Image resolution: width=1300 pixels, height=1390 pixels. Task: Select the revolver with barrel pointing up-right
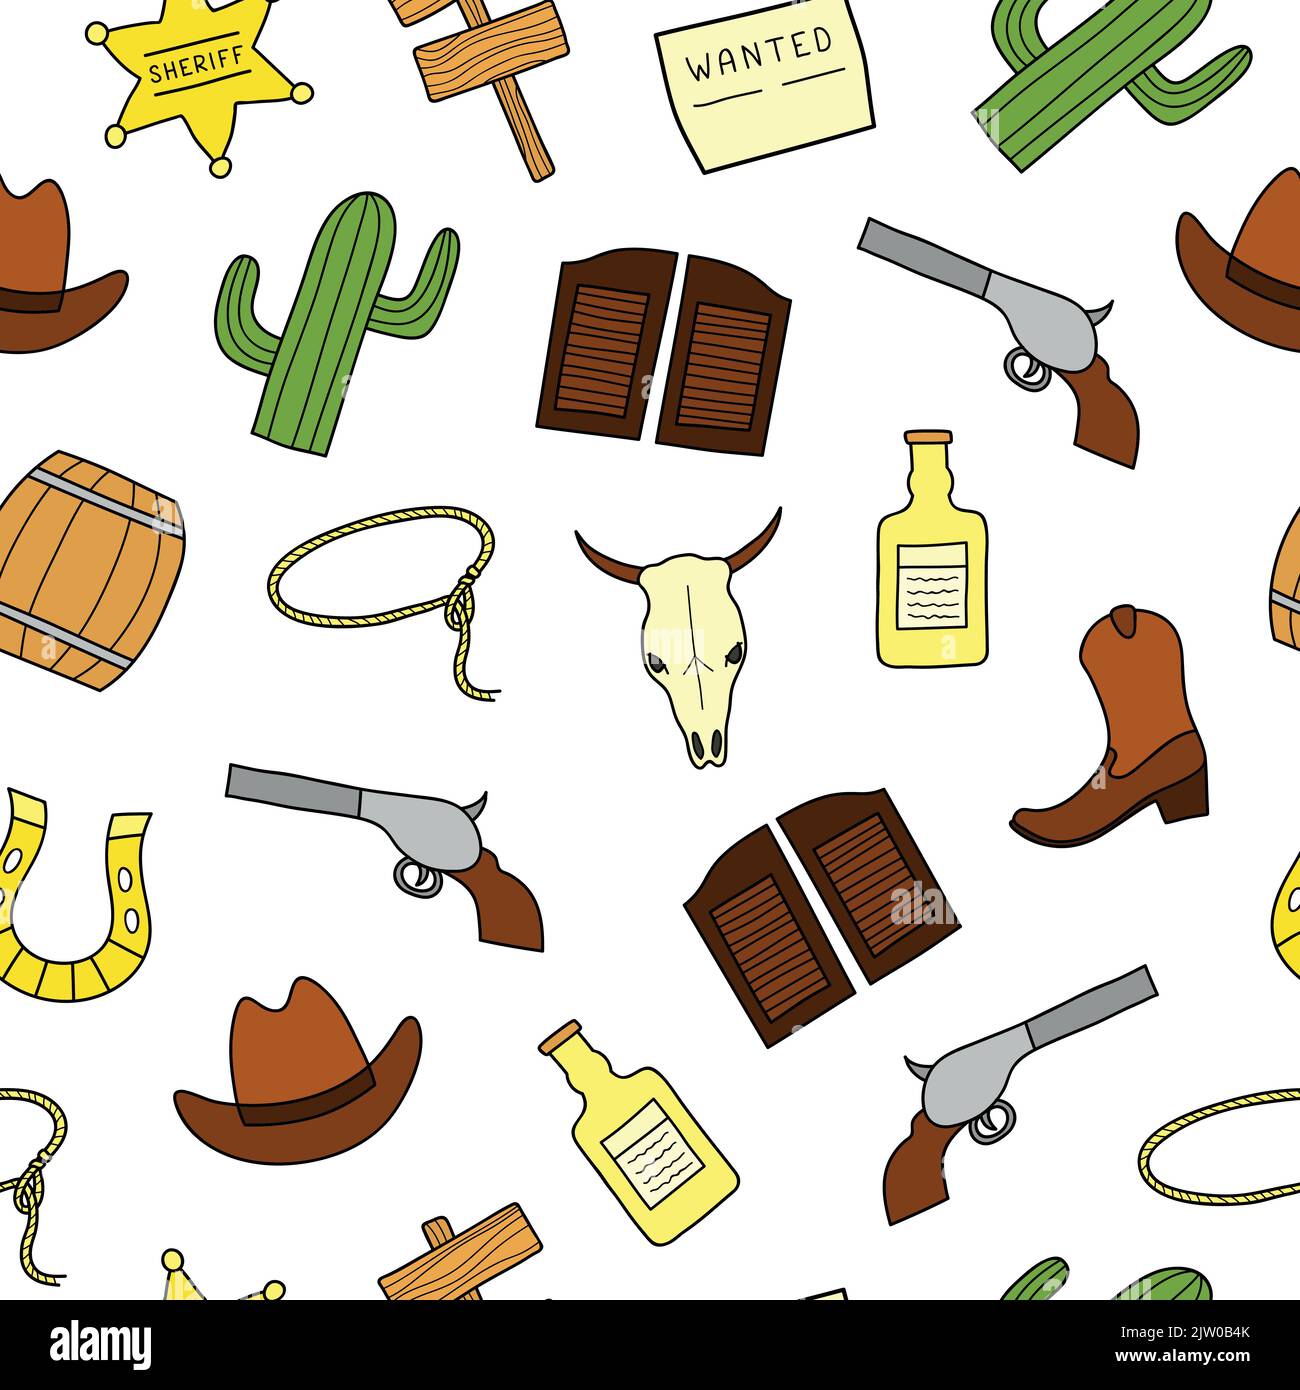(x=1018, y=1093)
